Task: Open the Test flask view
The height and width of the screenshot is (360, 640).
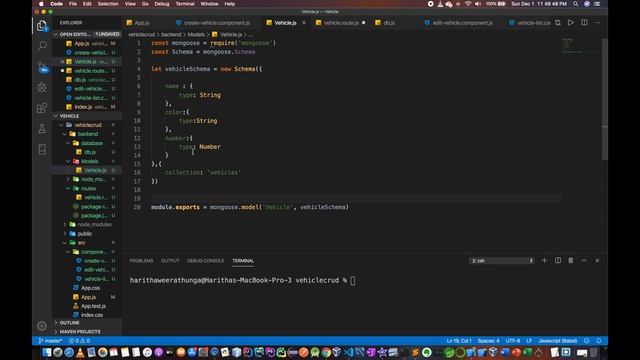Action: (x=42, y=129)
